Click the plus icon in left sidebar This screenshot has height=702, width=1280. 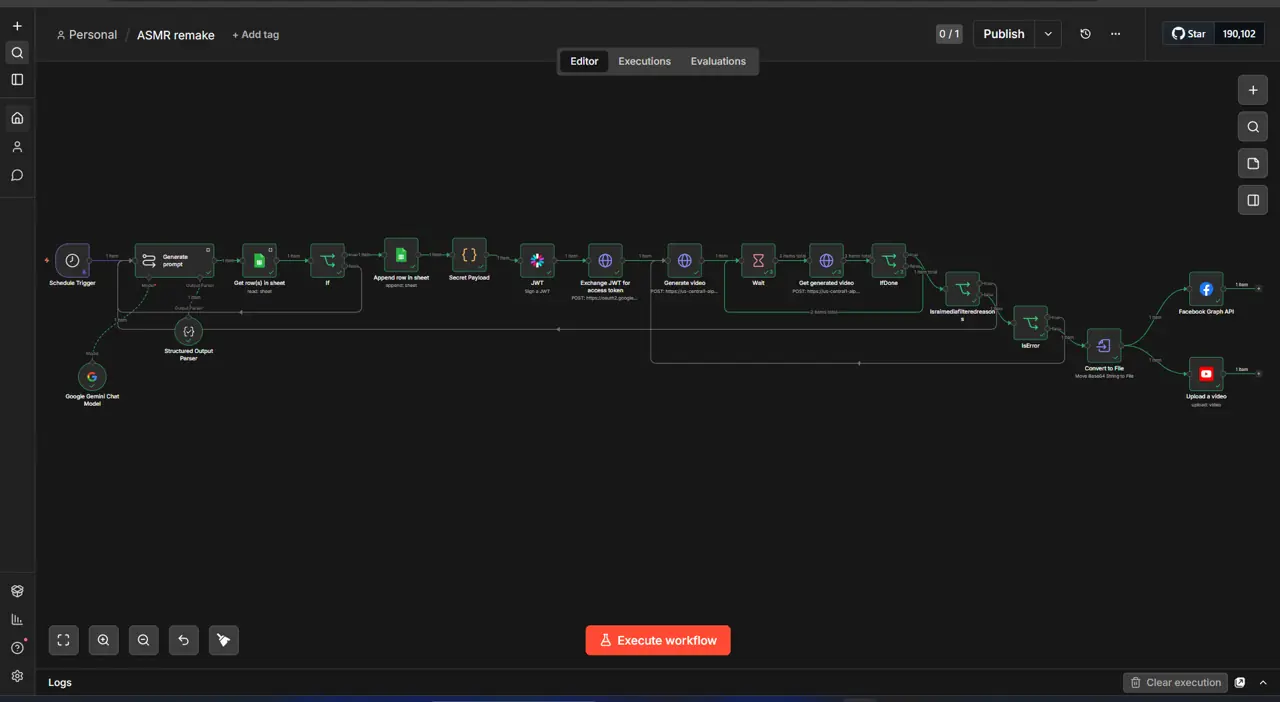pyautogui.click(x=17, y=26)
